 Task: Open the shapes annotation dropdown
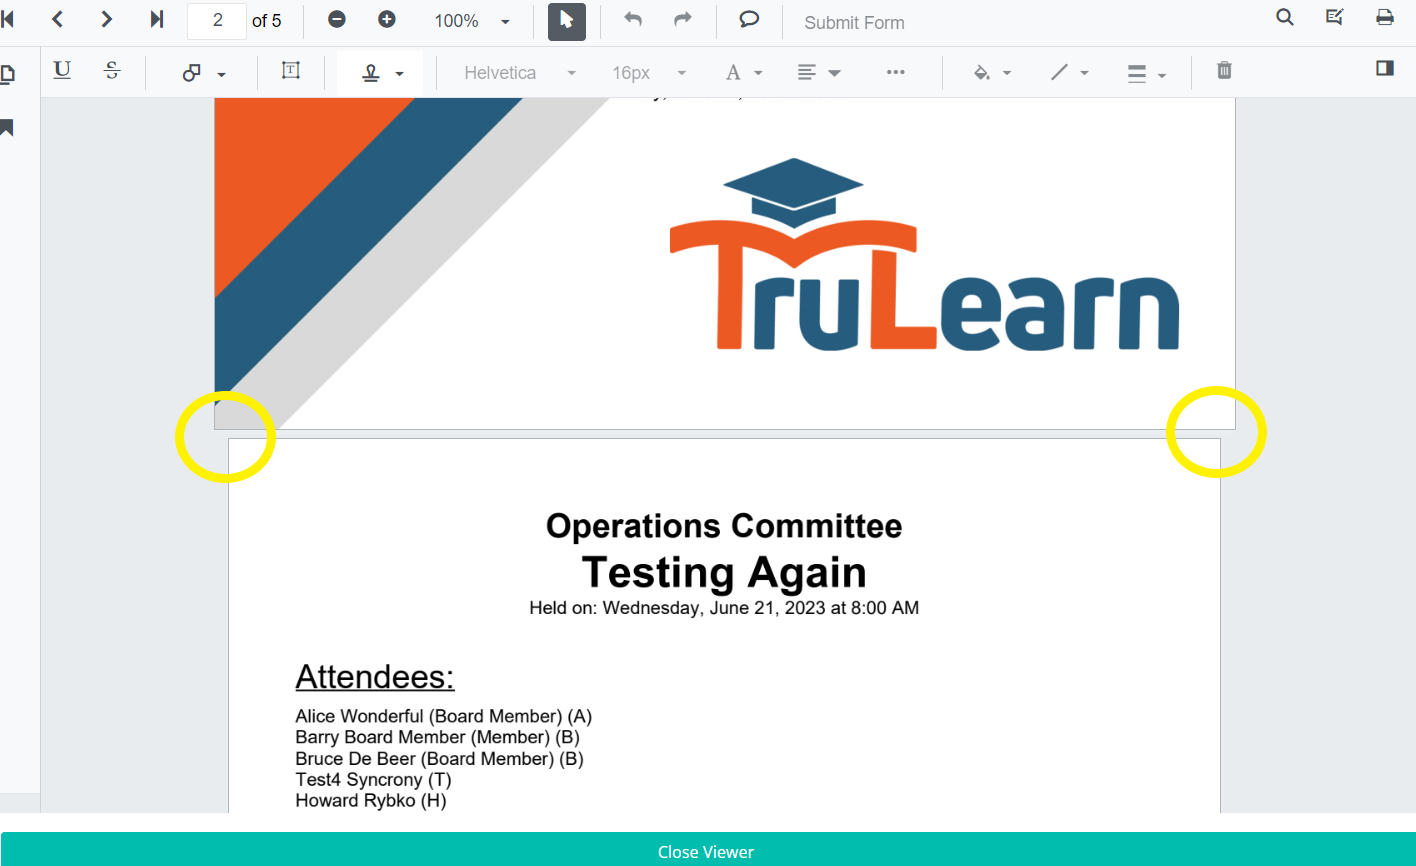[x=203, y=73]
